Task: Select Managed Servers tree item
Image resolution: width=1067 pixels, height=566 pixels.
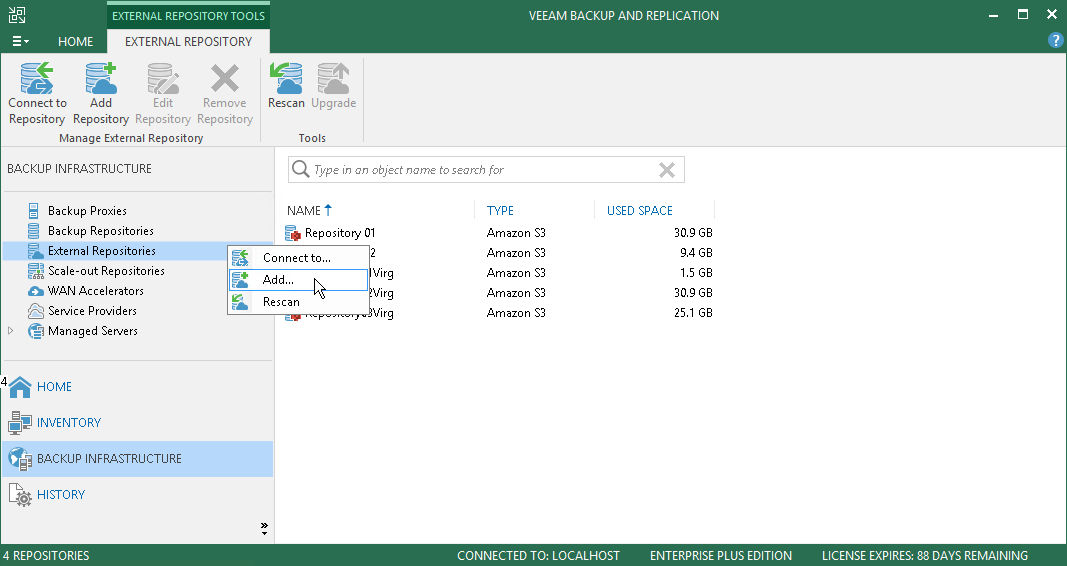Action: tap(93, 331)
